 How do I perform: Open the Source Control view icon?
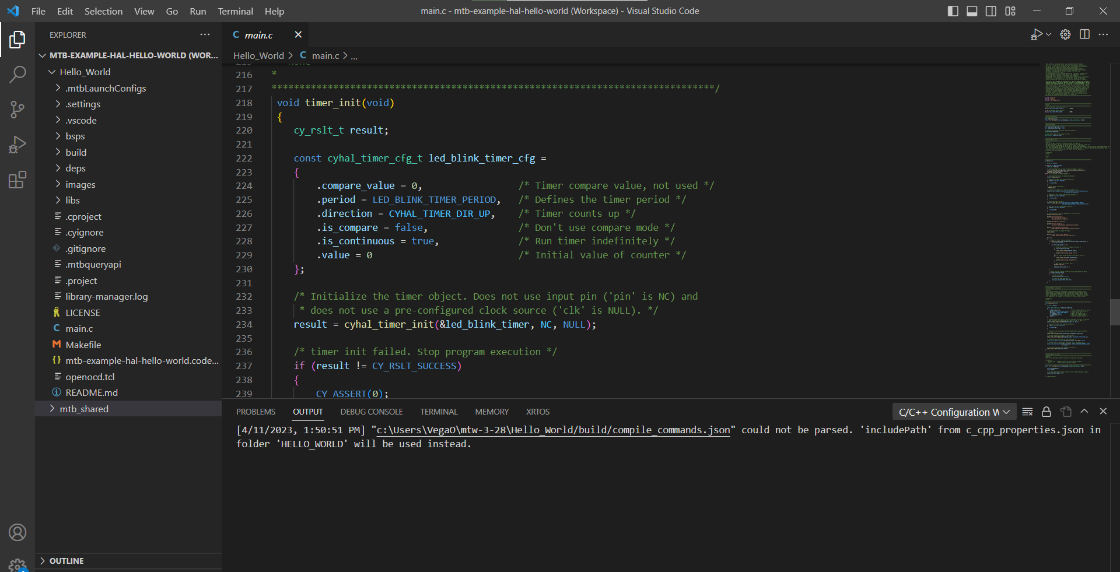click(17, 109)
